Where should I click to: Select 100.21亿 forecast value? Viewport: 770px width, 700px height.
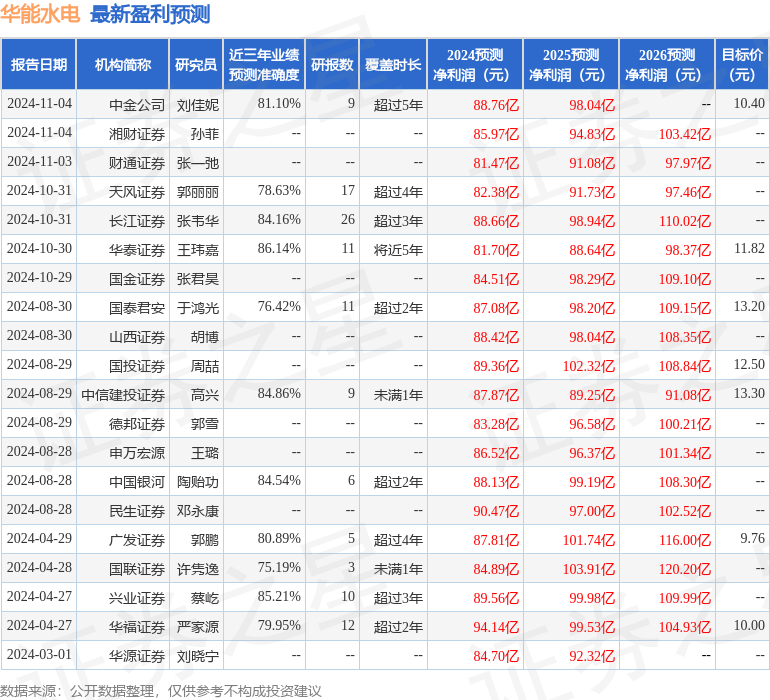tap(685, 423)
